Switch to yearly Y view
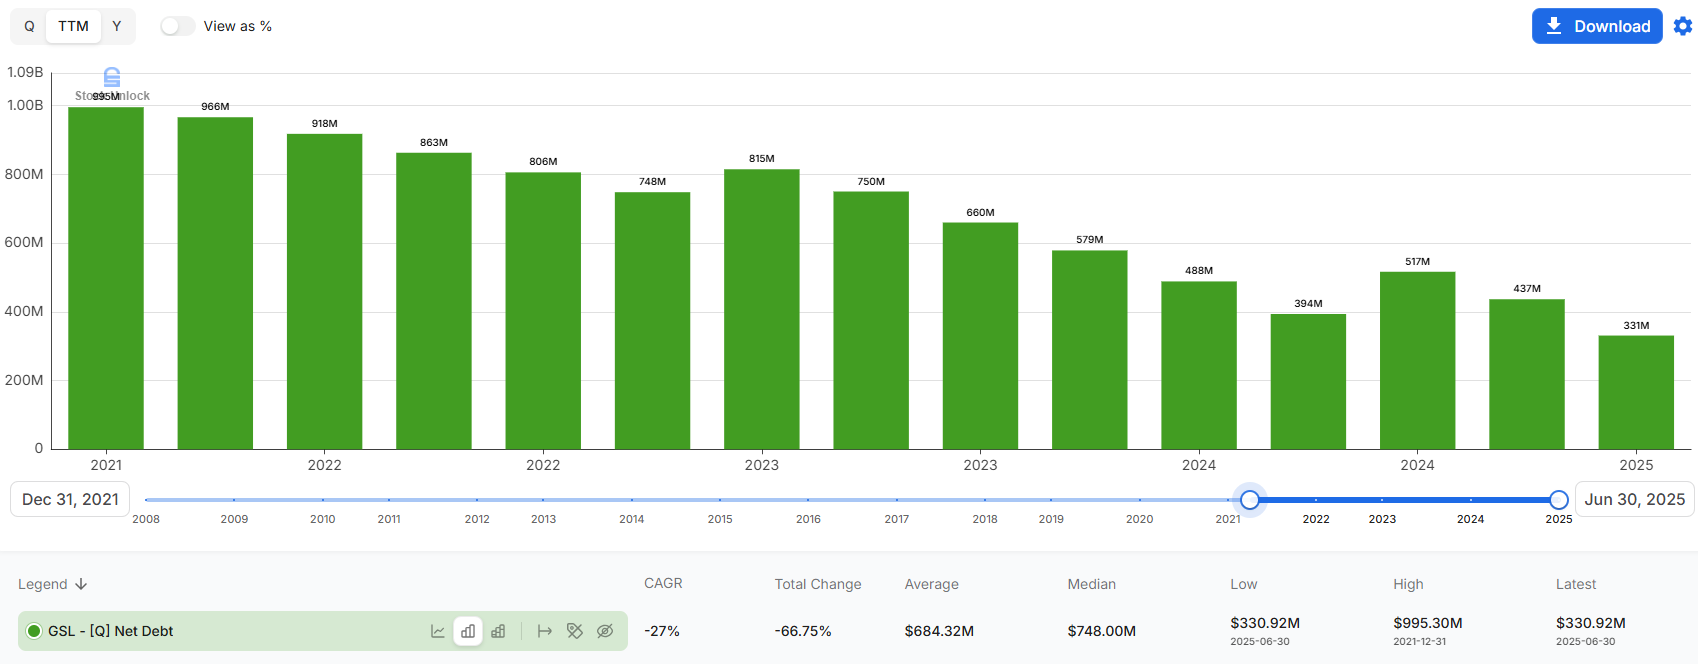Screen dimensions: 1698x664 [x=117, y=26]
